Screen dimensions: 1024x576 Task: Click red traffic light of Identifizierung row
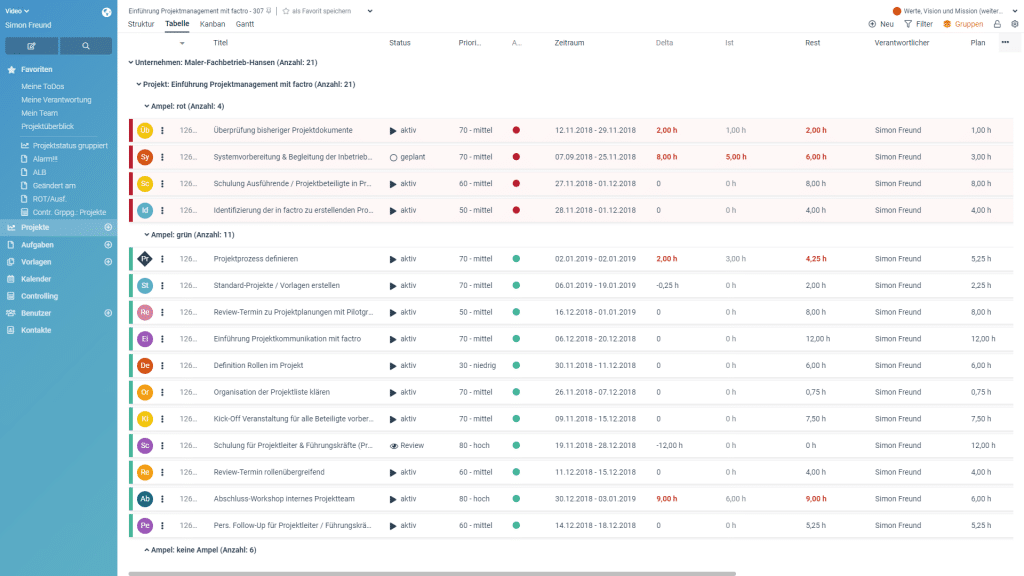pos(516,210)
